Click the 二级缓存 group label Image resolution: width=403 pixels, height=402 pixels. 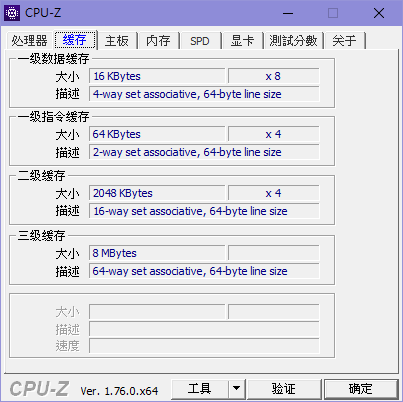click(x=41, y=176)
